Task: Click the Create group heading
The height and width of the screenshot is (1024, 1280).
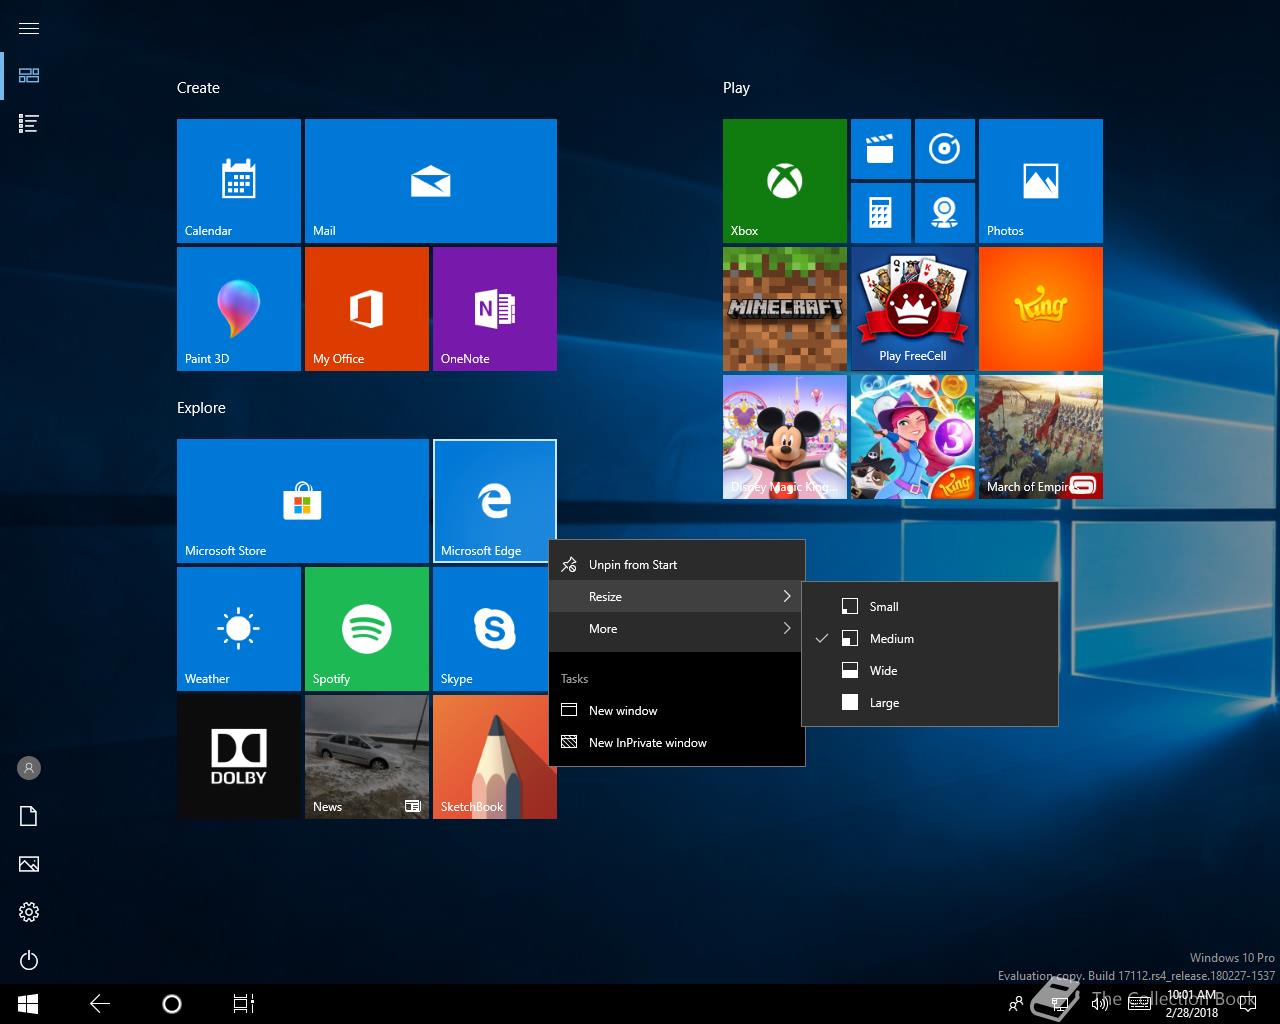Action: [198, 88]
